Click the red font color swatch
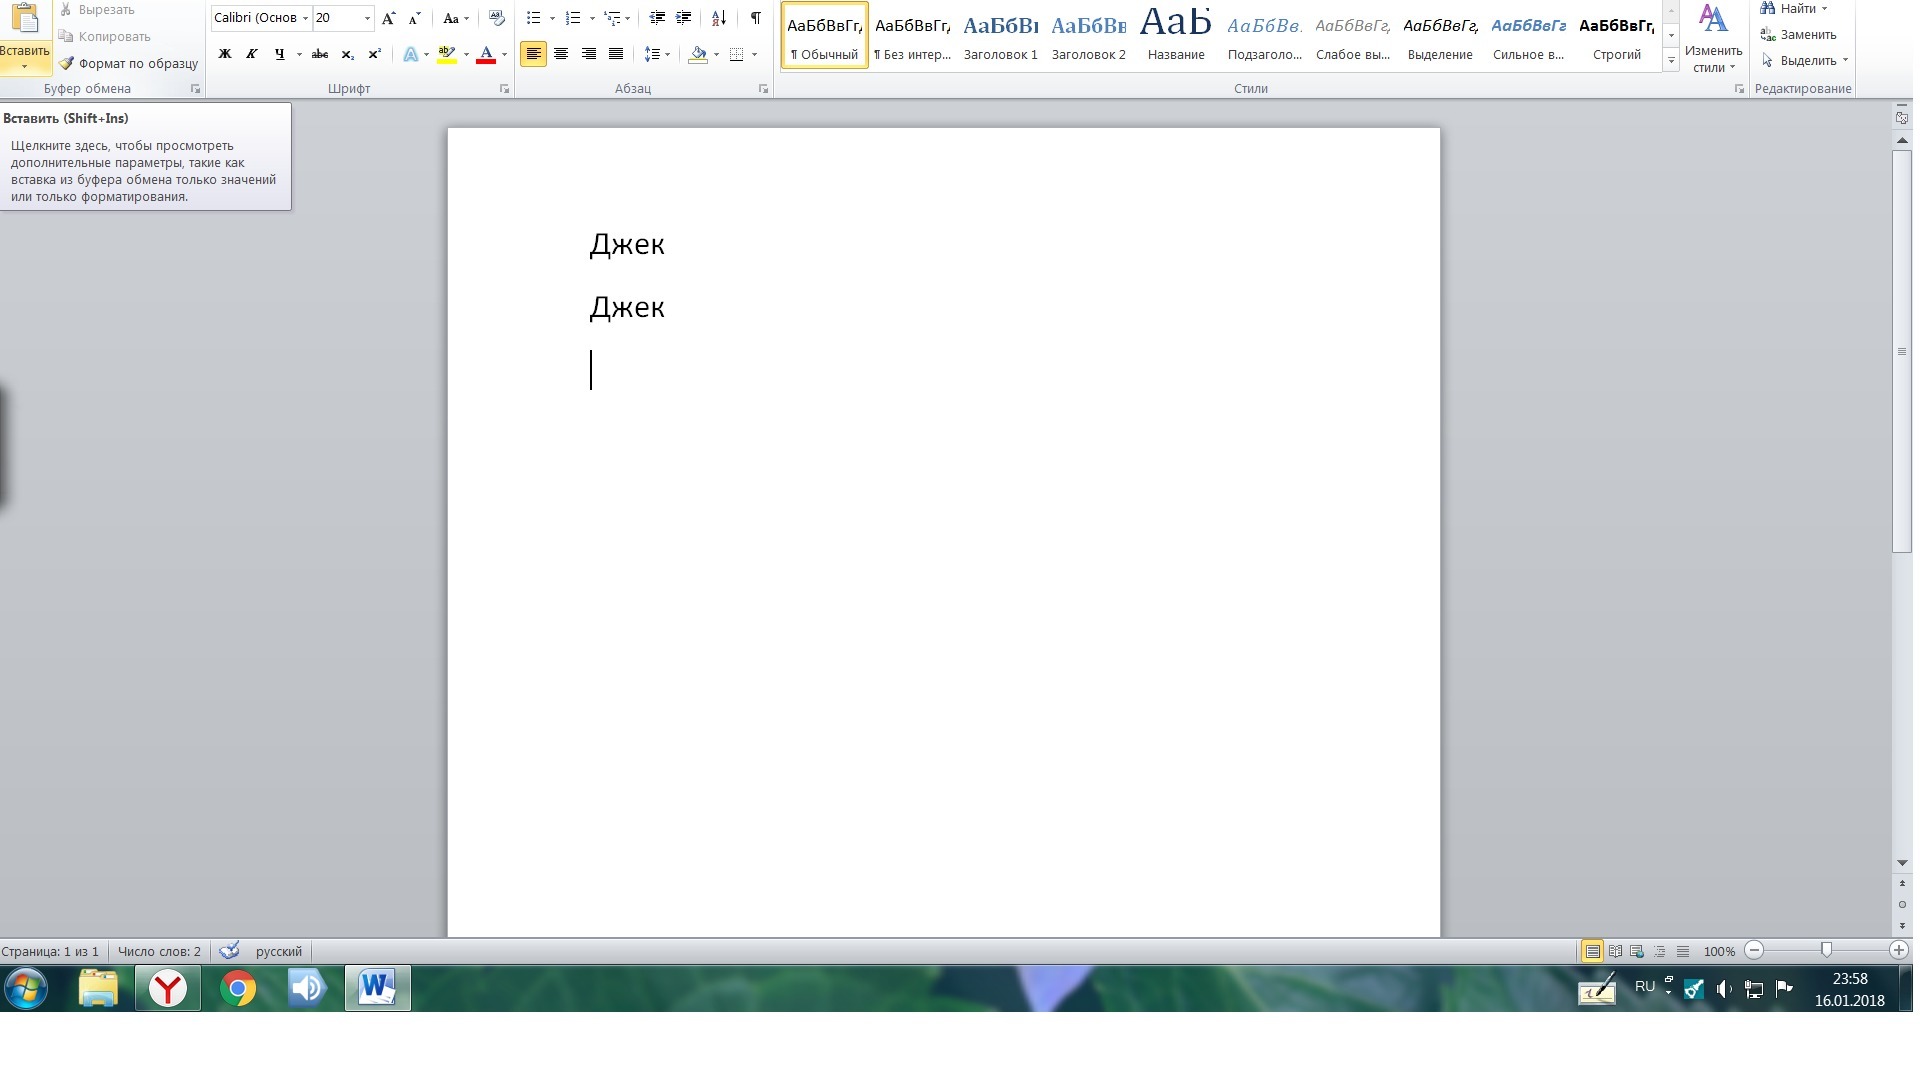The image size is (1920, 1080). pos(486,55)
